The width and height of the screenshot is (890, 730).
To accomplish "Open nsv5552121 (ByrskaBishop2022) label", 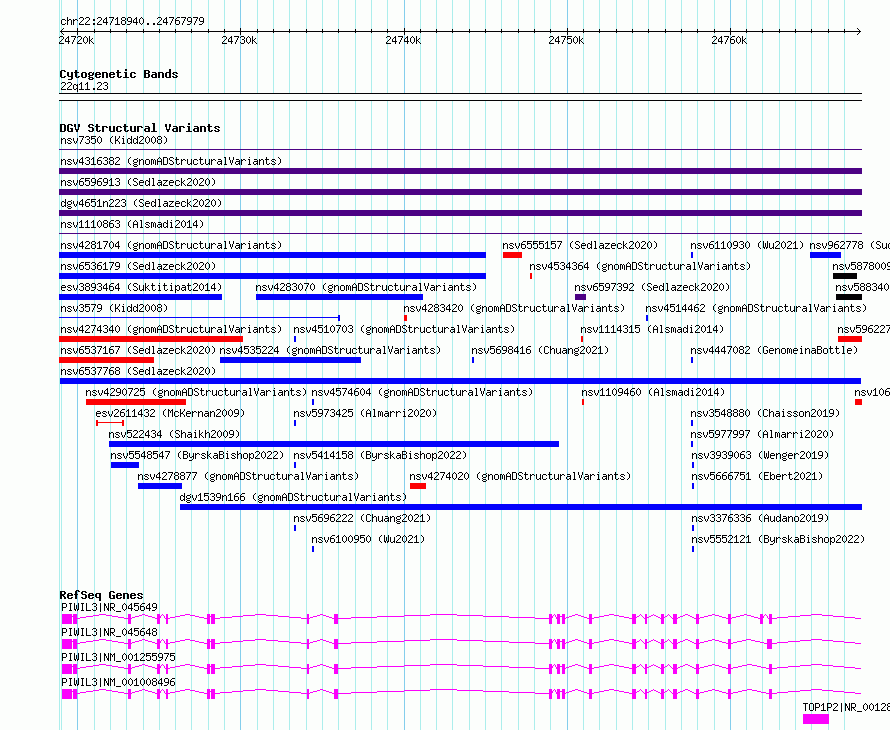I will (778, 539).
